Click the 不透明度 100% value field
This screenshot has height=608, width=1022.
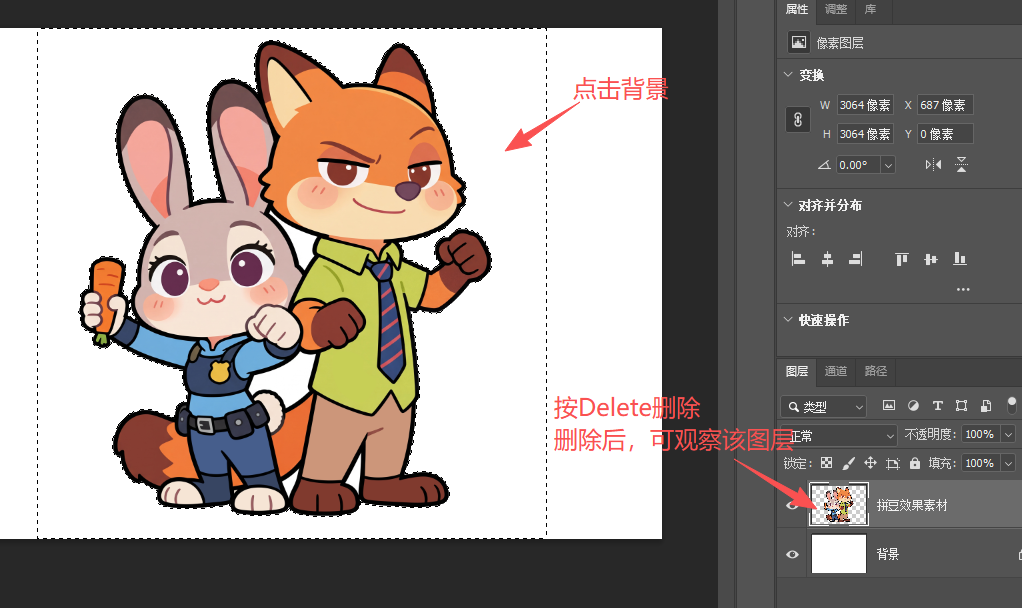(x=982, y=434)
